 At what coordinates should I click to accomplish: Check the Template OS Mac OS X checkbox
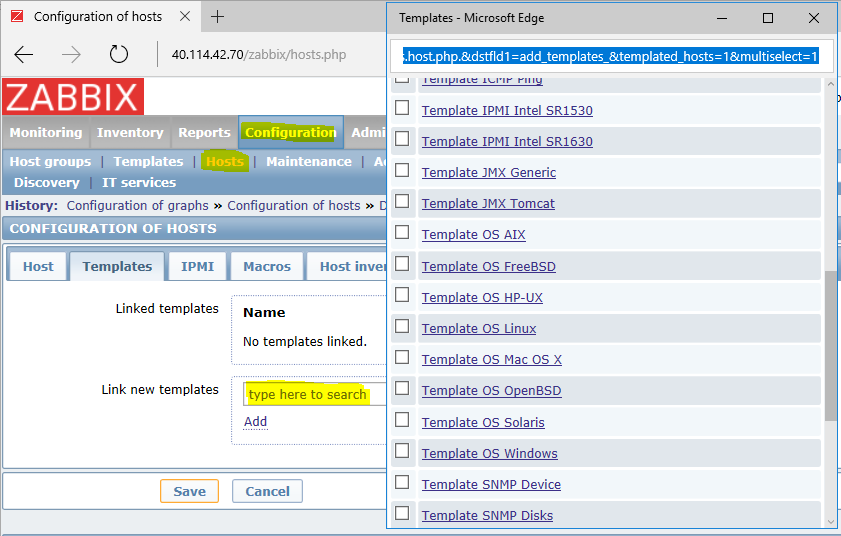(x=402, y=357)
